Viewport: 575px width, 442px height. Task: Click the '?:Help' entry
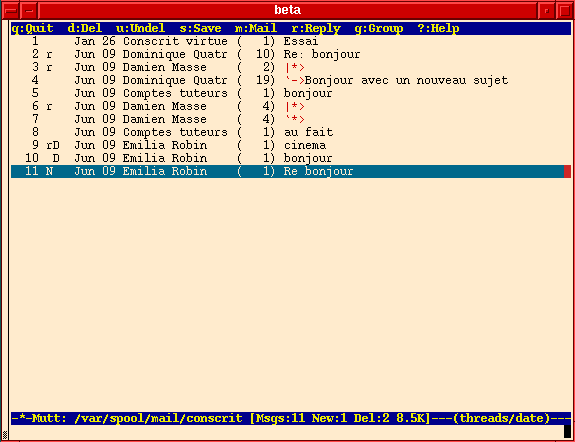tap(438, 28)
